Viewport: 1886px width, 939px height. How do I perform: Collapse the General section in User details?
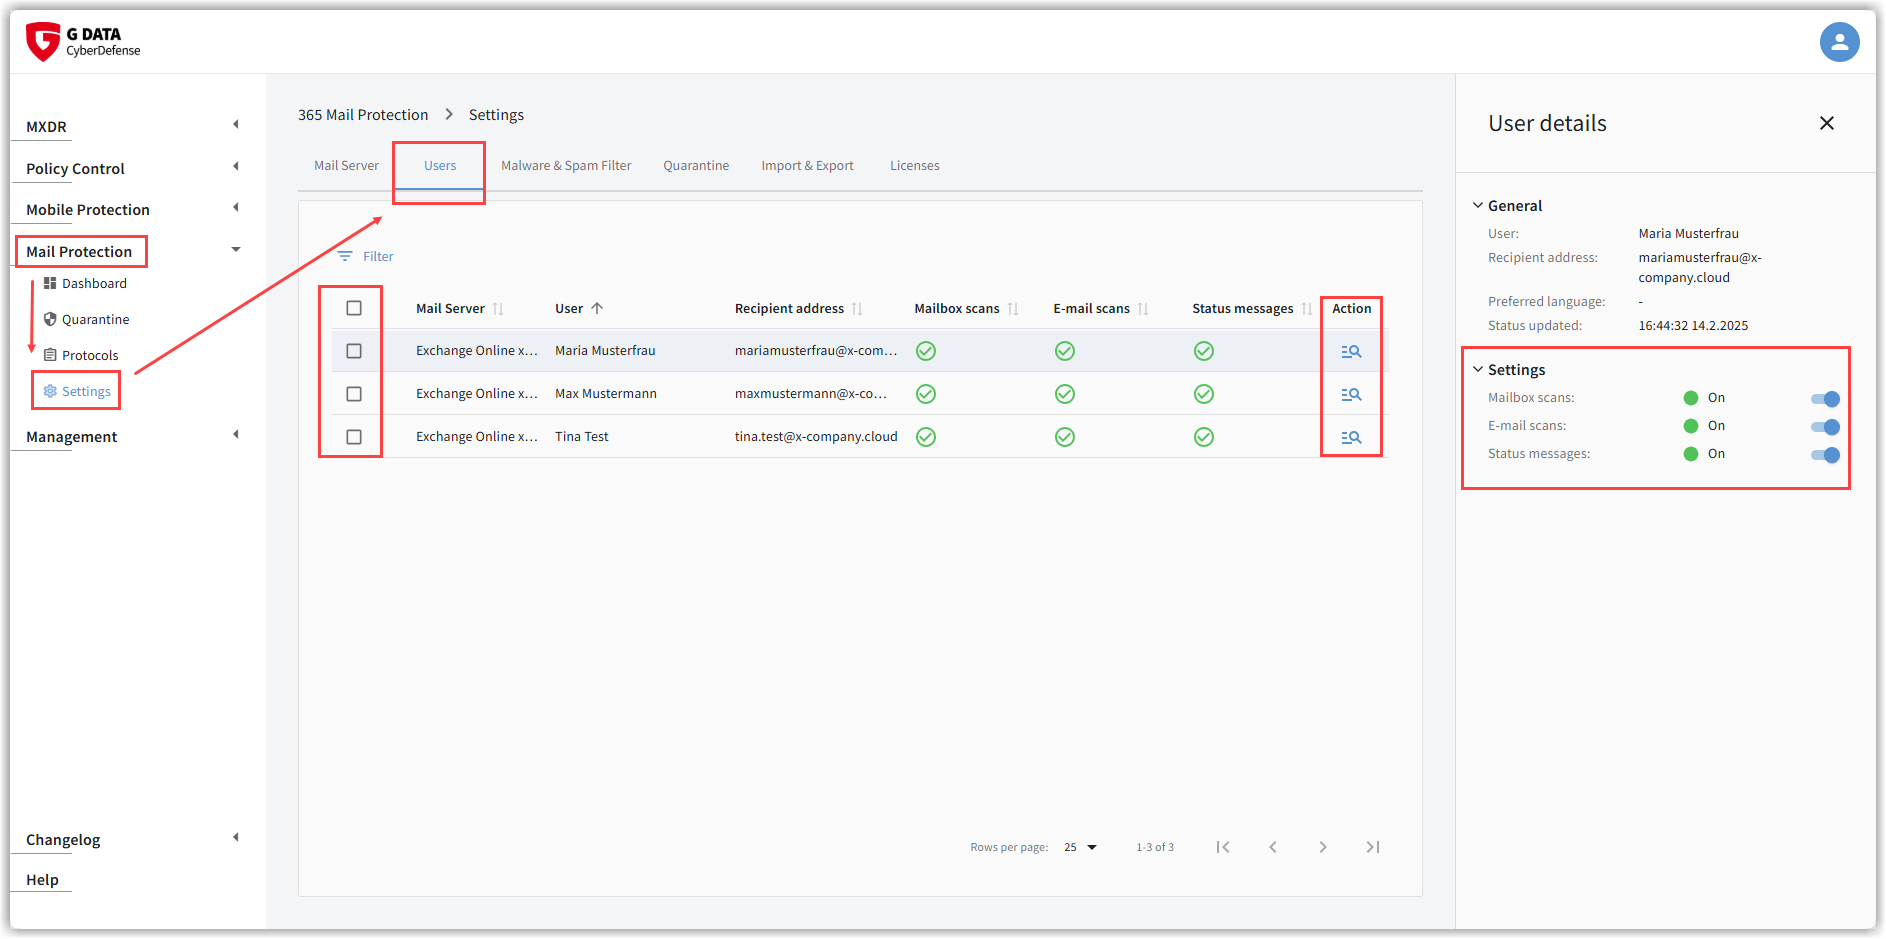tap(1478, 205)
